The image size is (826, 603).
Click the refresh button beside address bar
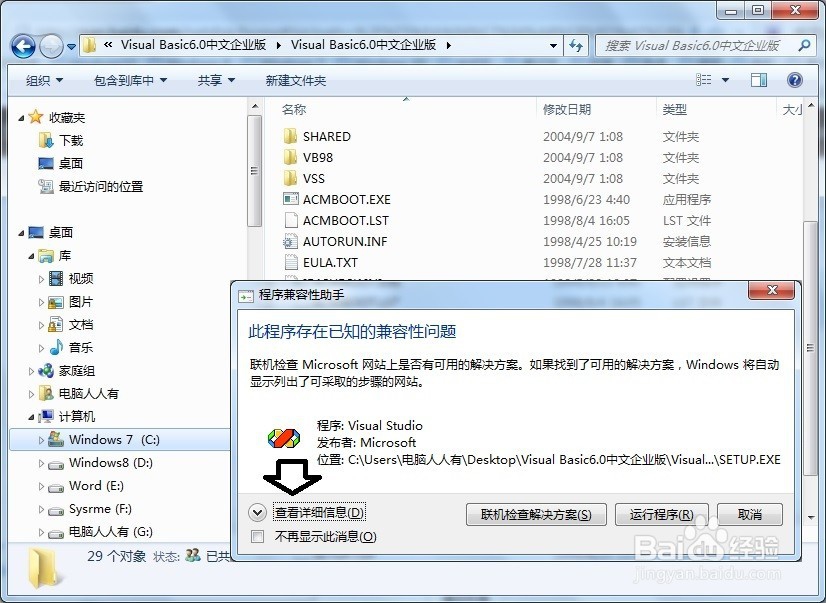click(576, 46)
